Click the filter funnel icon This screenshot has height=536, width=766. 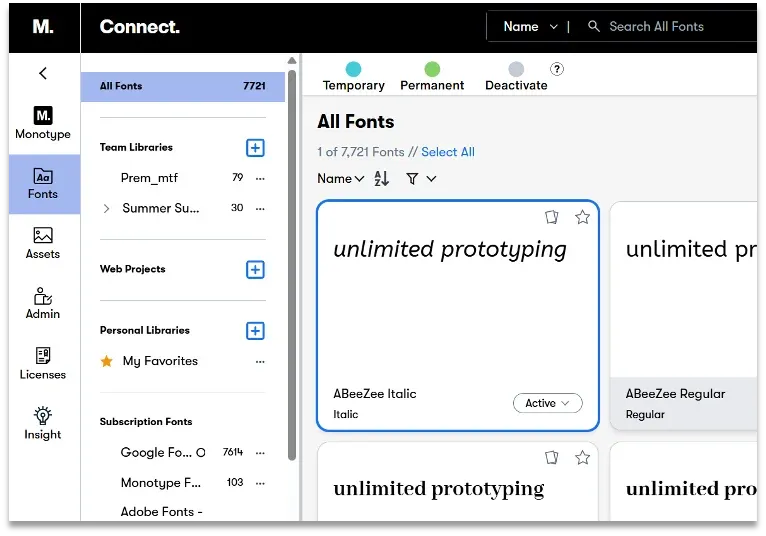[412, 179]
